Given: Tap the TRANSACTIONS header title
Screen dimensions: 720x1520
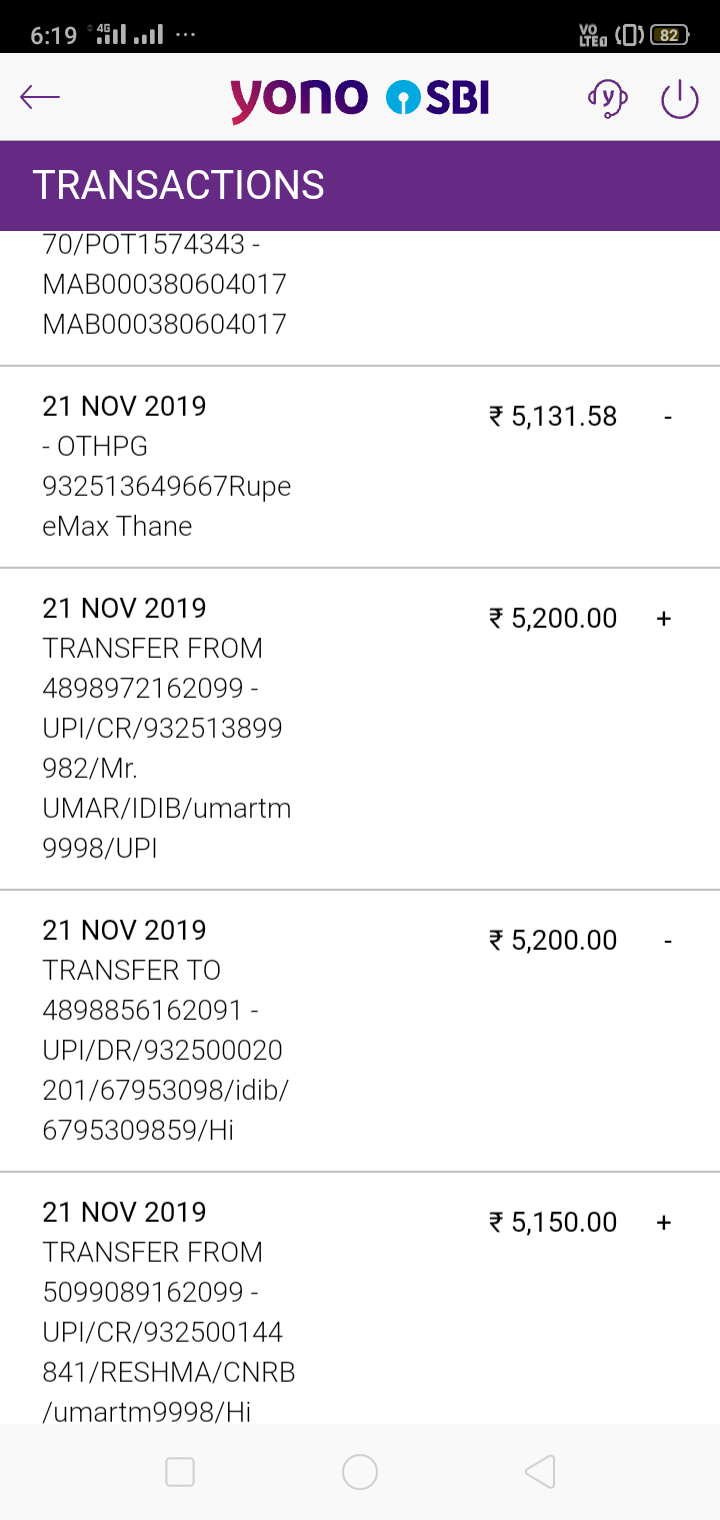Looking at the screenshot, I should tap(179, 186).
